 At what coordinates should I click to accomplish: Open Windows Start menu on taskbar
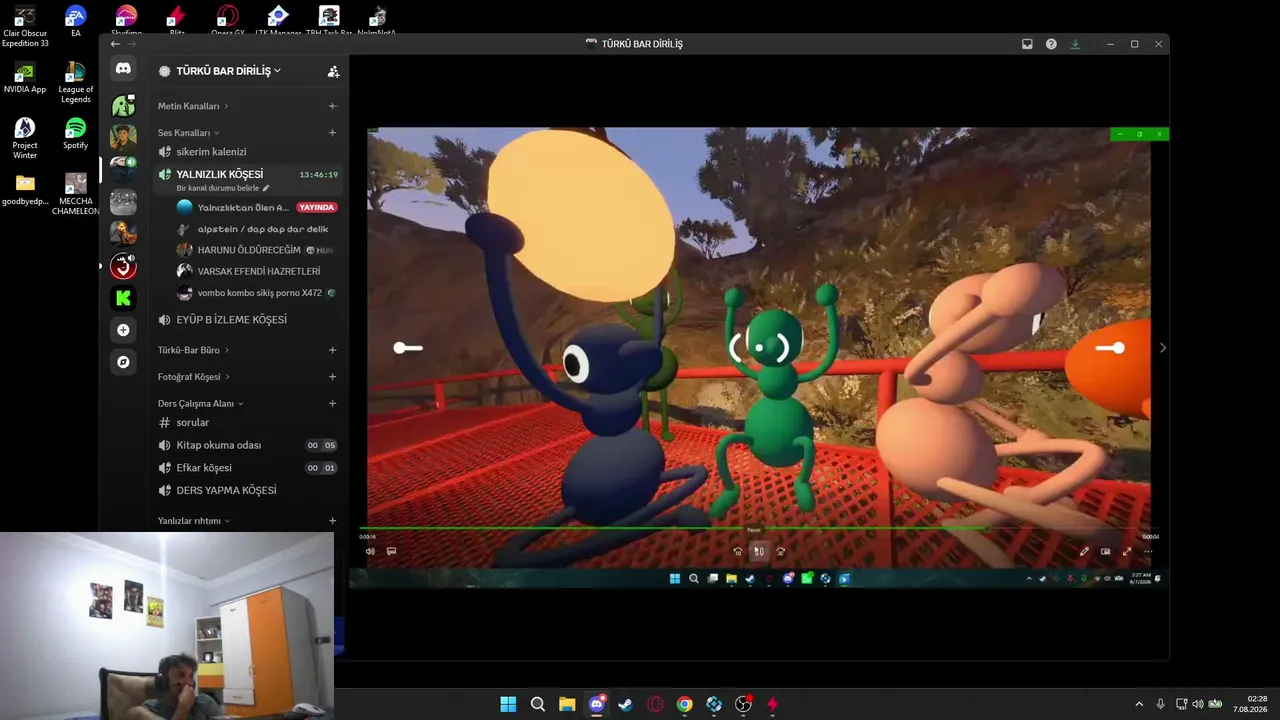pos(508,704)
